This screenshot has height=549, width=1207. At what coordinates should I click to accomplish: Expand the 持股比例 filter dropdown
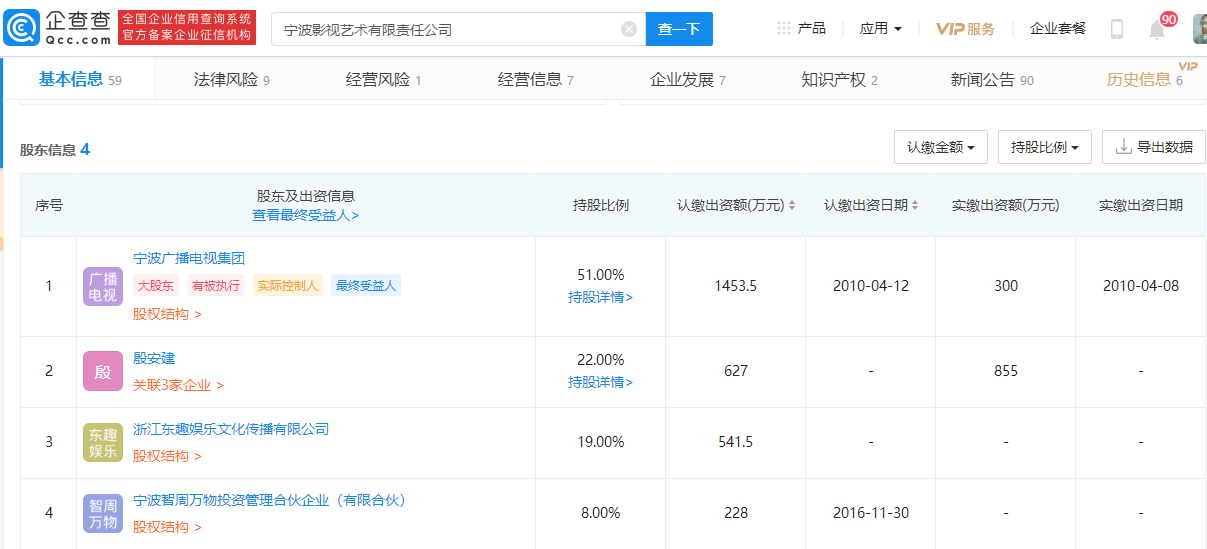[1045, 147]
